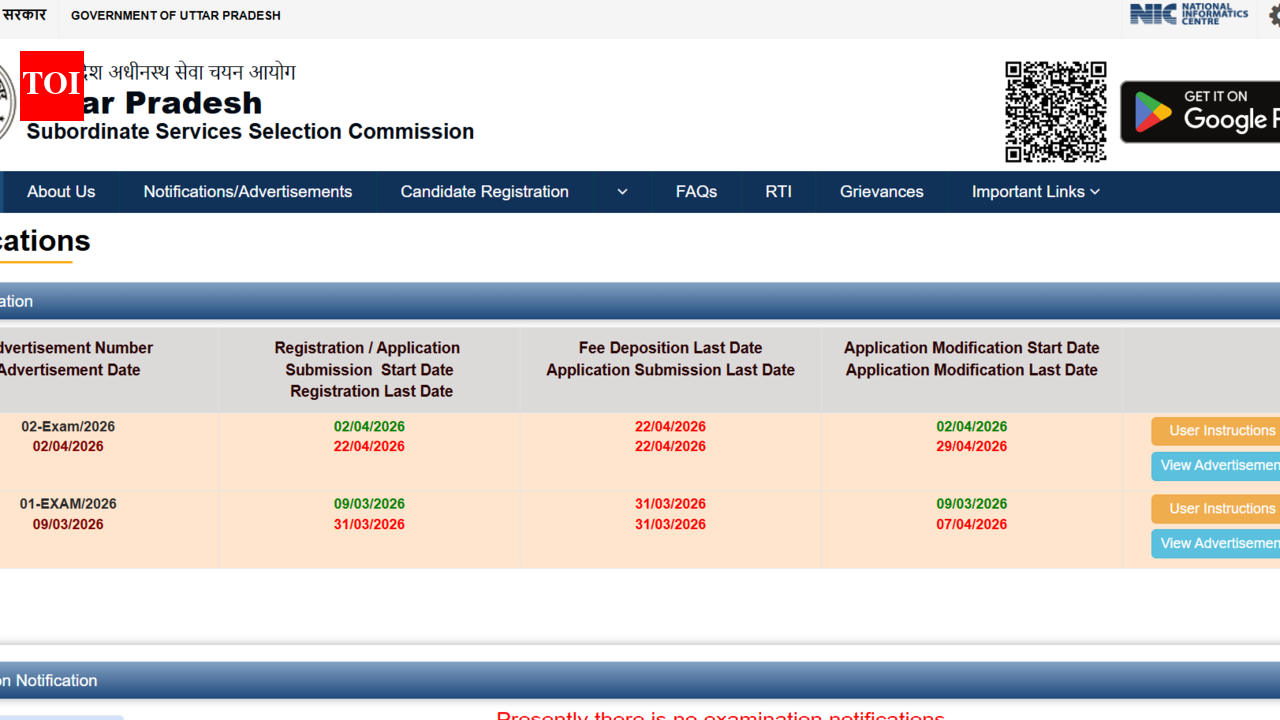
Task: Select Candidate Registration in the navigation bar
Action: coord(484,192)
